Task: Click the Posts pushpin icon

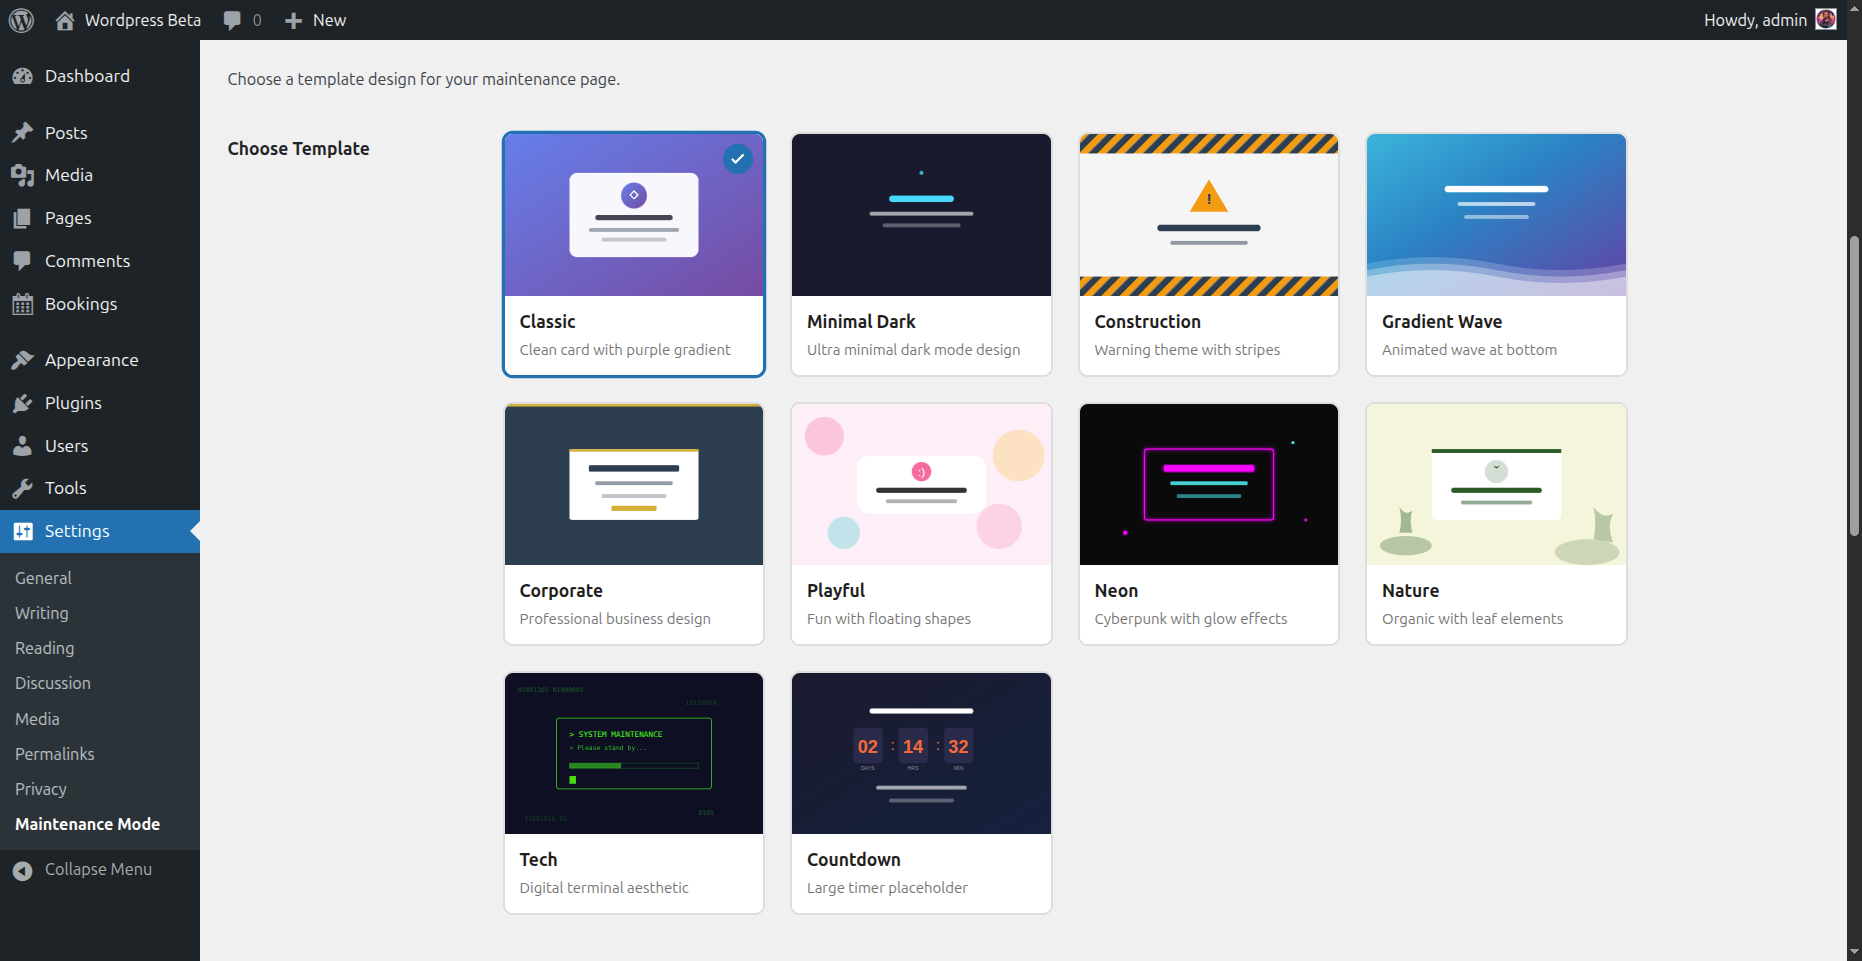Action: point(22,133)
